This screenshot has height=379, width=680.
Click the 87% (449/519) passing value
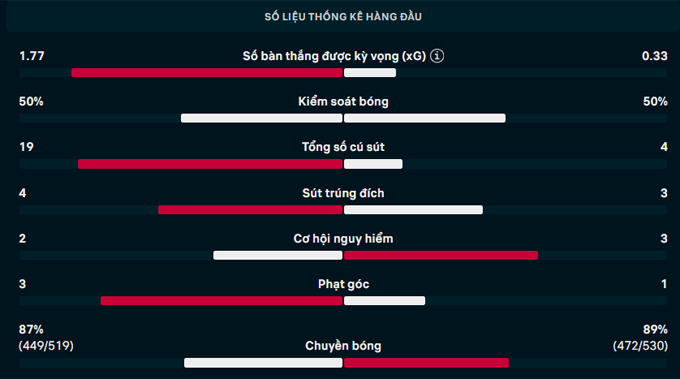[x=46, y=337]
